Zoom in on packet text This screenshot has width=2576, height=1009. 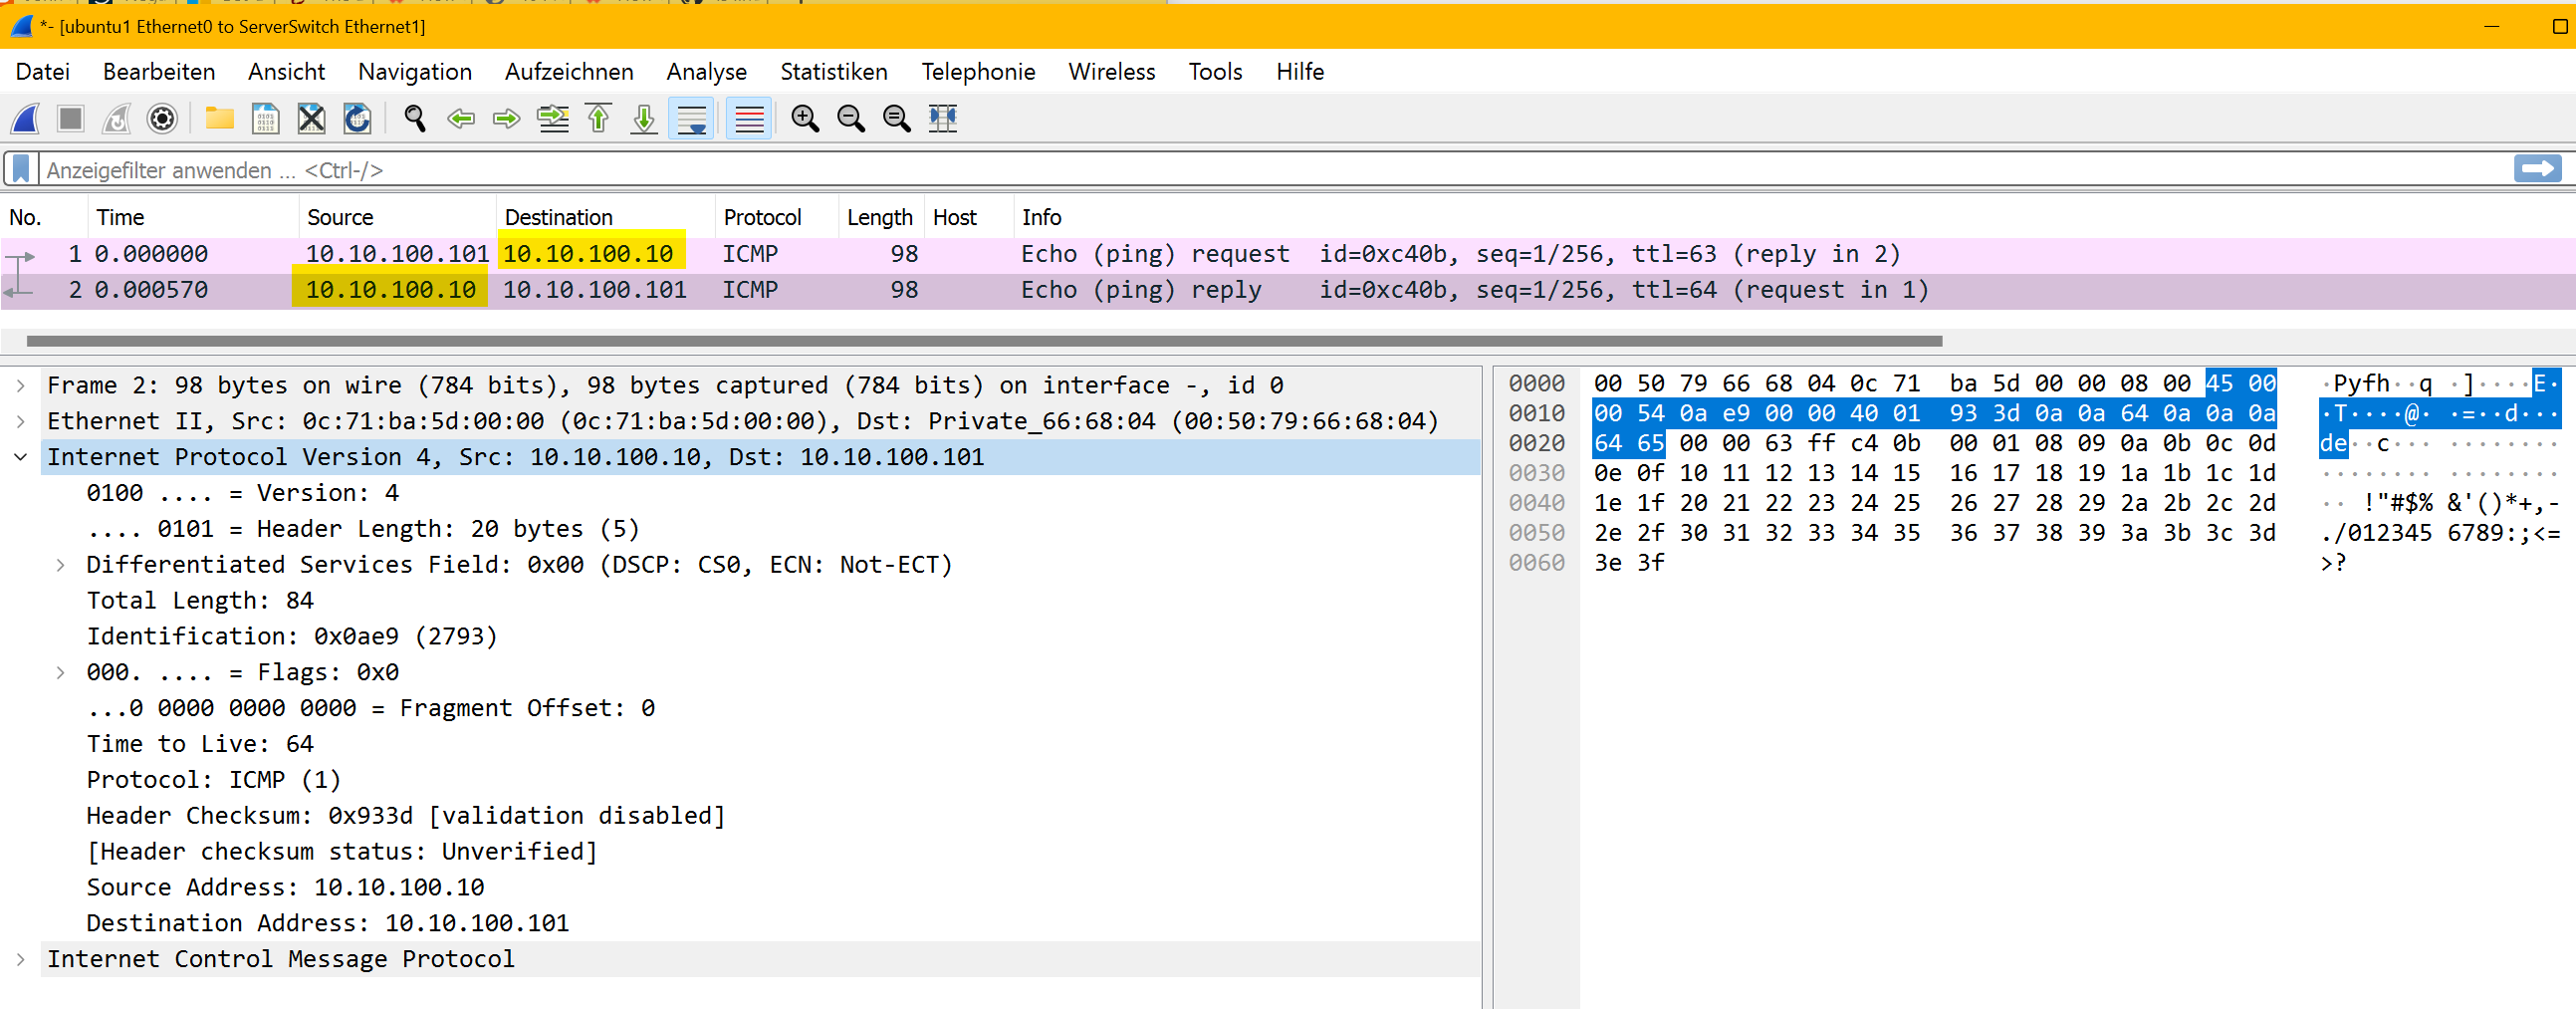(804, 119)
